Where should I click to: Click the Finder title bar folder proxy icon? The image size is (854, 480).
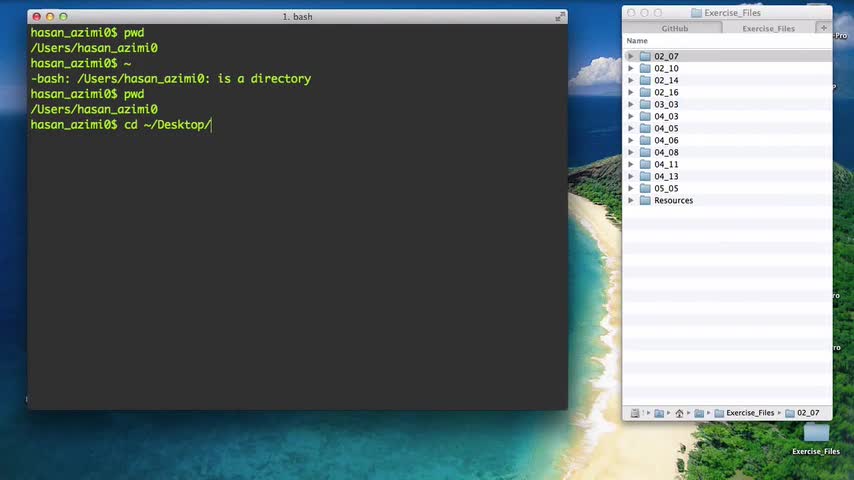pyautogui.click(x=696, y=13)
